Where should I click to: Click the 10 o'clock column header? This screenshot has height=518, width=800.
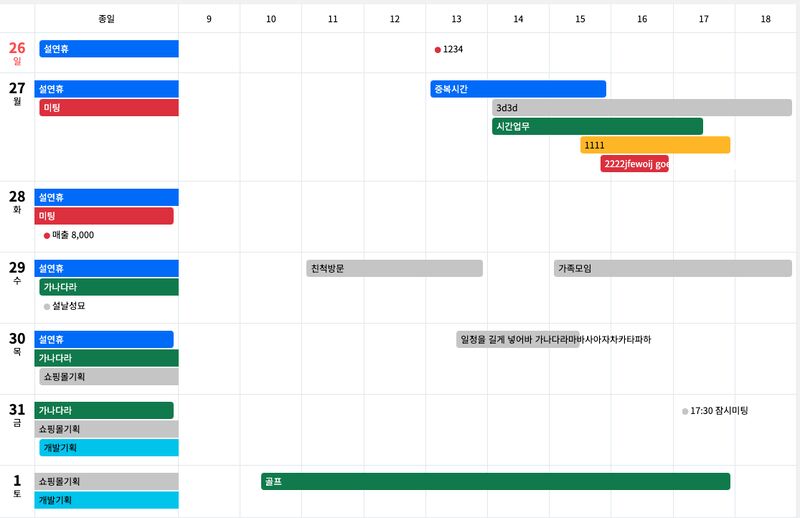click(271, 19)
